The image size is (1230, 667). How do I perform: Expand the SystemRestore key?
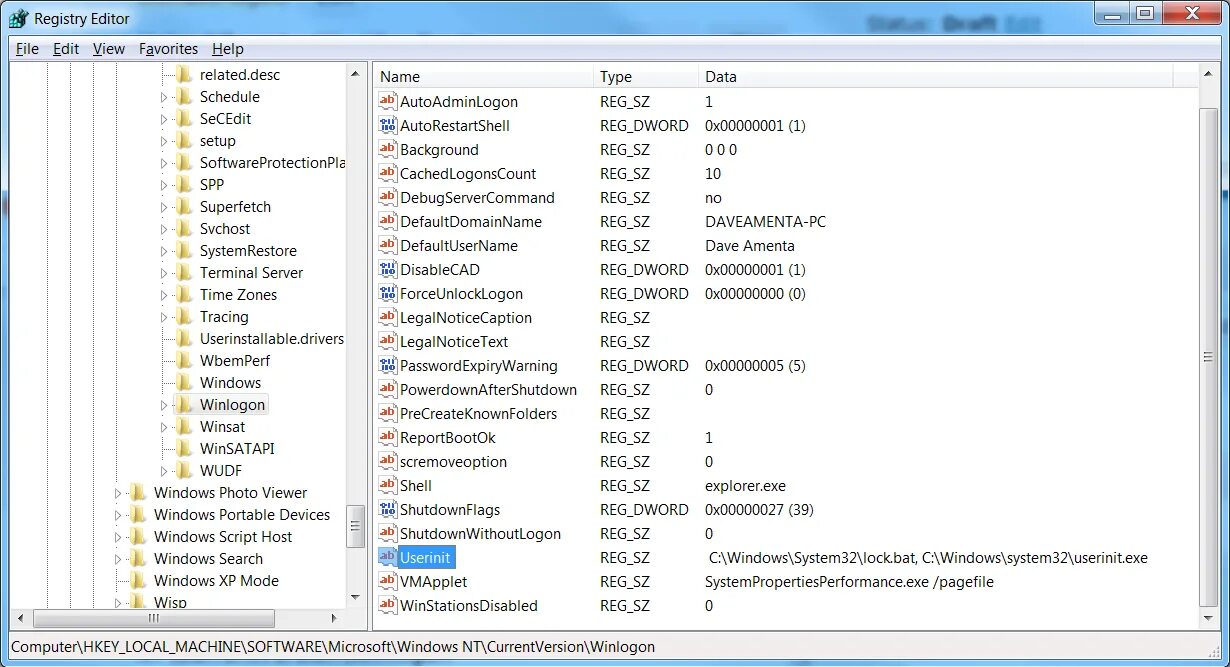pyautogui.click(x=165, y=251)
